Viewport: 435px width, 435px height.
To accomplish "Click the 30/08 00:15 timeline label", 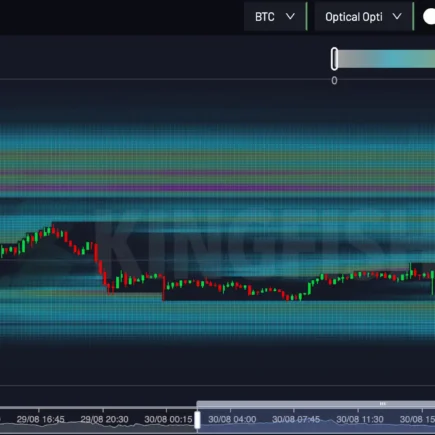I will coord(168,419).
